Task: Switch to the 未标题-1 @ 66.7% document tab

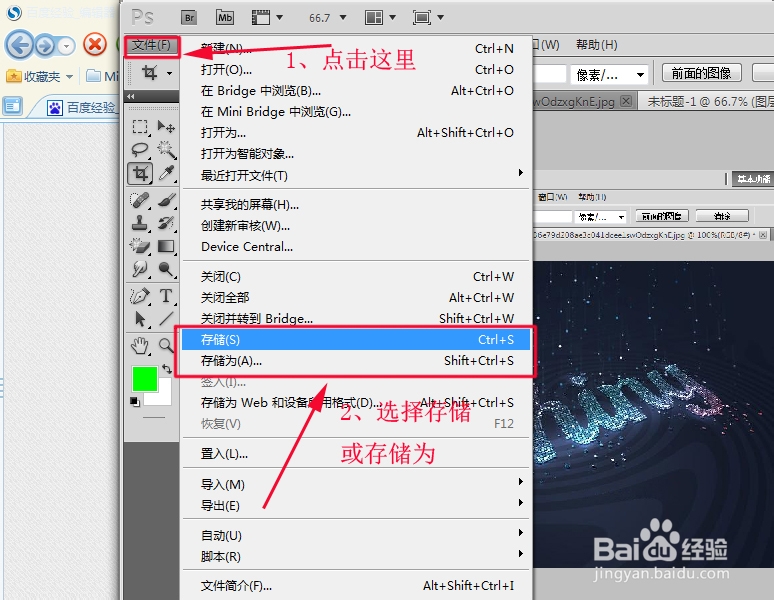Action: (x=706, y=102)
